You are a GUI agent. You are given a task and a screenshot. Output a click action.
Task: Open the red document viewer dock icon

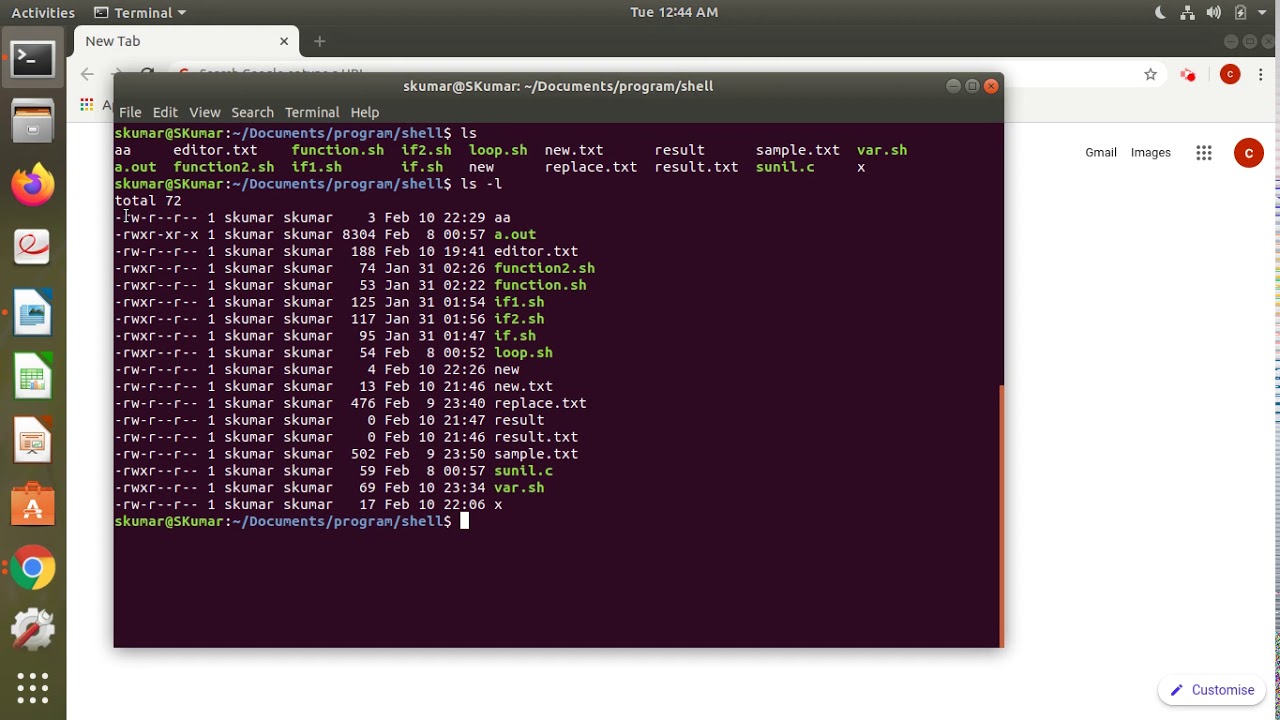click(x=32, y=246)
